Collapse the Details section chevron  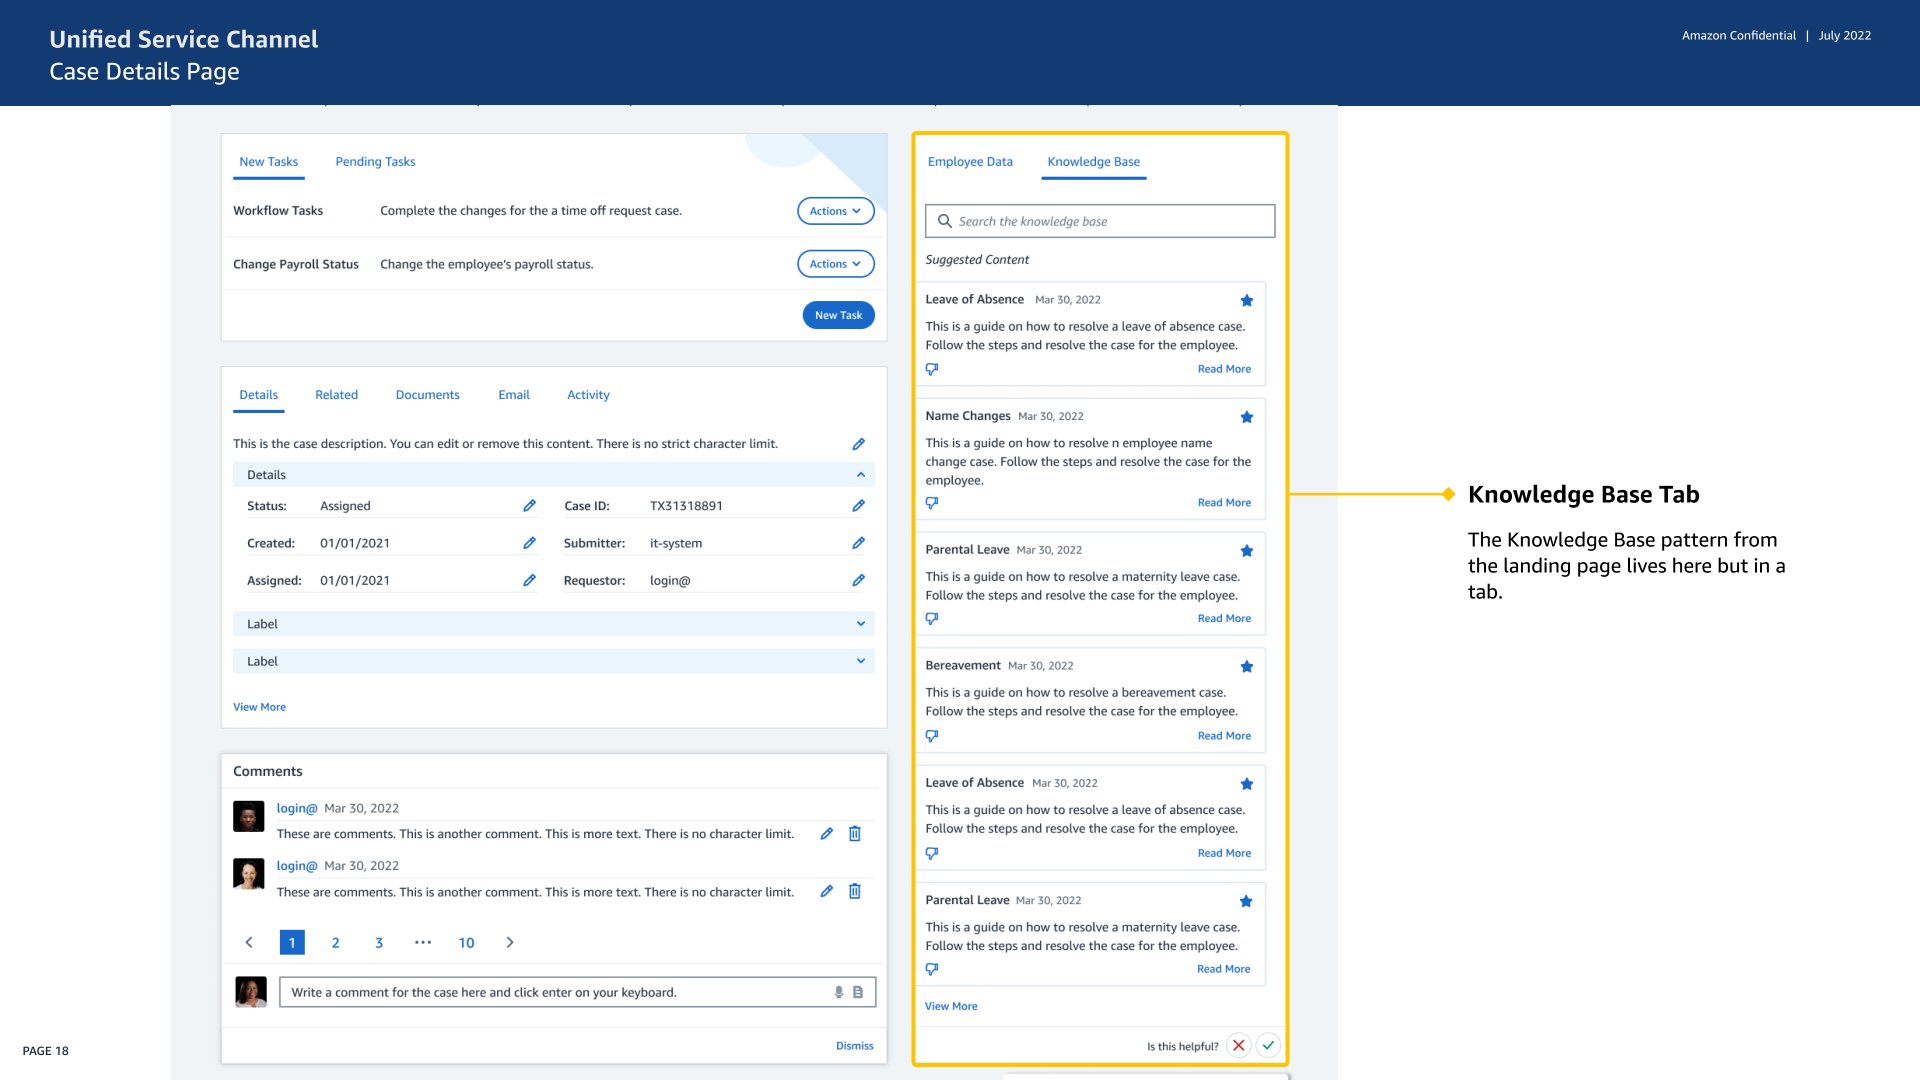click(x=860, y=475)
